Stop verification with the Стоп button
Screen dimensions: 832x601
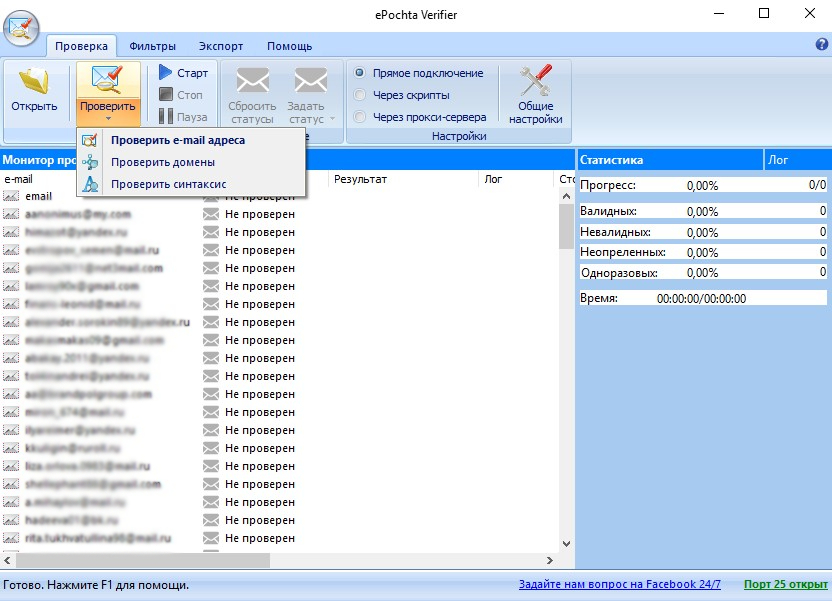coord(181,95)
